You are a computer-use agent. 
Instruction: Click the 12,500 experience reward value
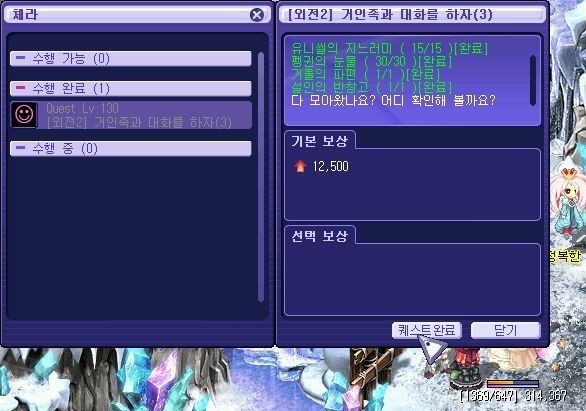coord(330,166)
